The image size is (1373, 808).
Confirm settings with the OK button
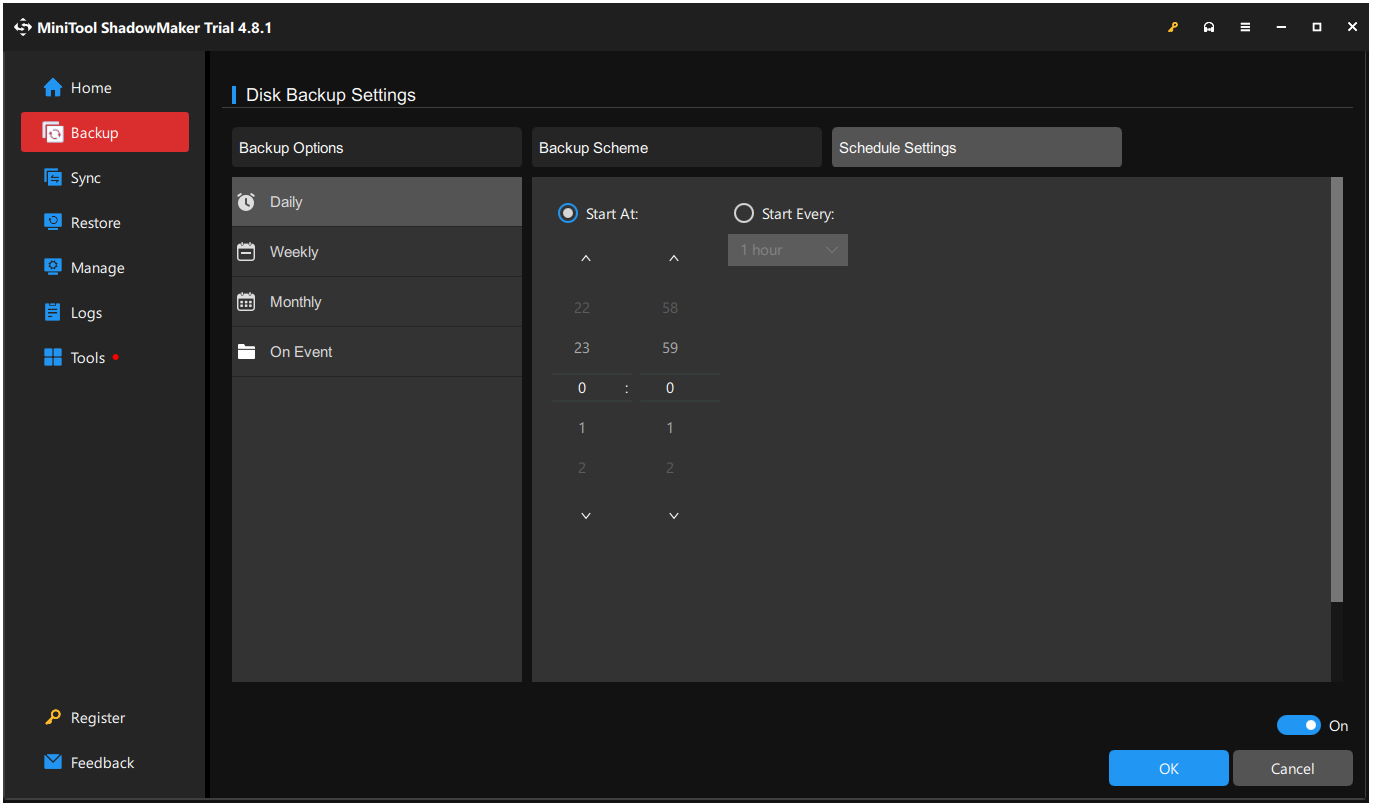point(1169,768)
